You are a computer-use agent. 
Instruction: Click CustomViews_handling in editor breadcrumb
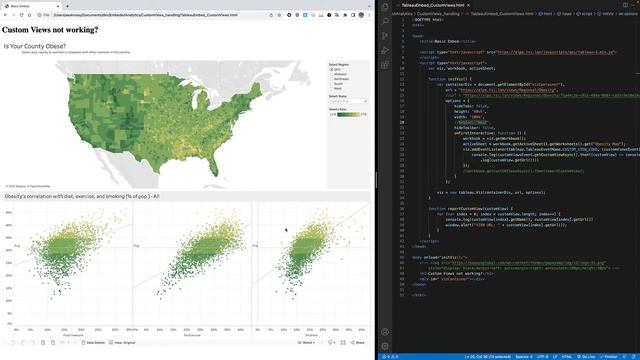coord(437,13)
